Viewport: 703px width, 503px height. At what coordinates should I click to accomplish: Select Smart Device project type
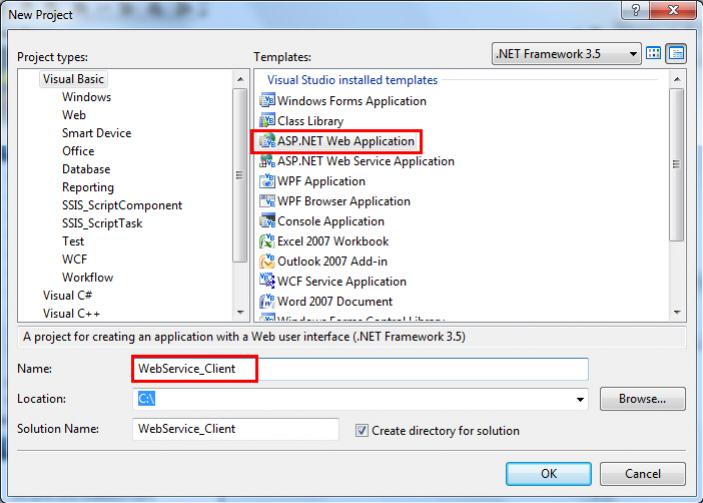[97, 133]
